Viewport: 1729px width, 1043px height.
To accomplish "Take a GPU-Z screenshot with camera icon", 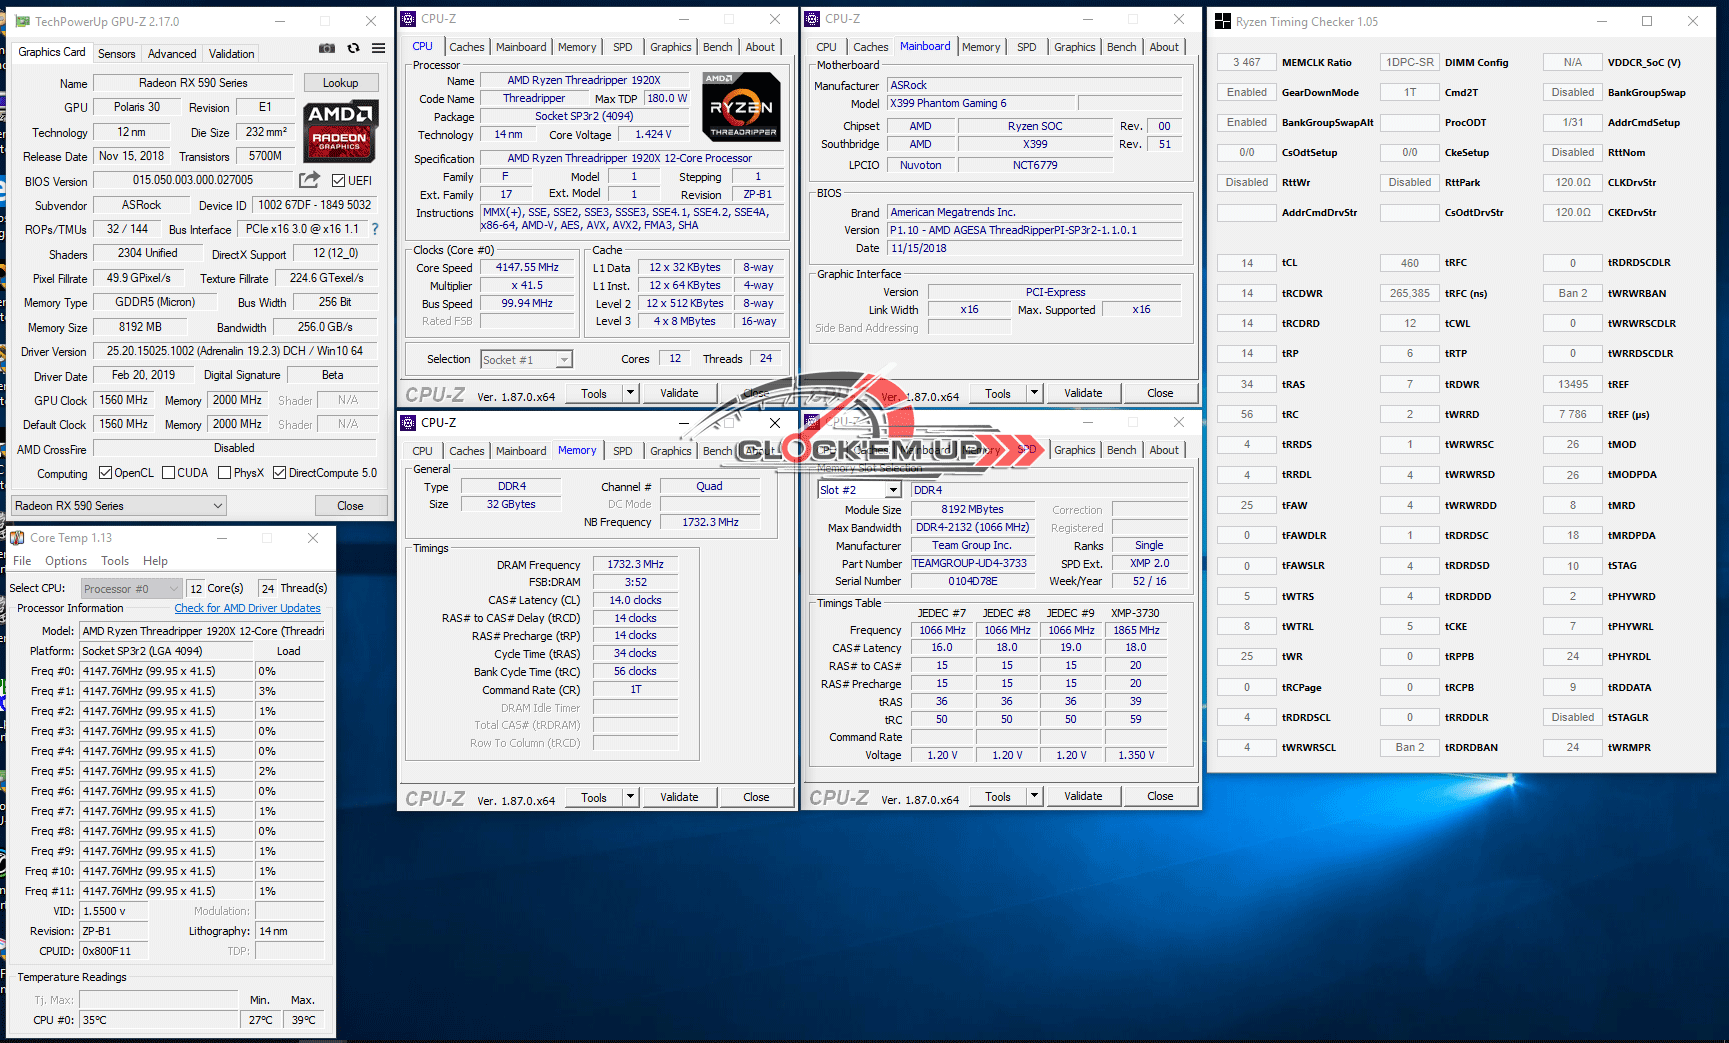I will 327,48.
